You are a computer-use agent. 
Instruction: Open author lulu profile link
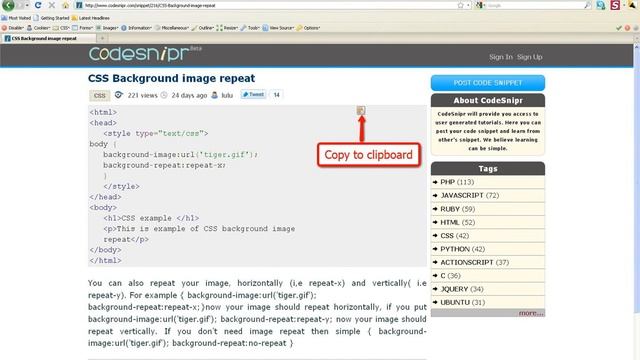point(227,95)
